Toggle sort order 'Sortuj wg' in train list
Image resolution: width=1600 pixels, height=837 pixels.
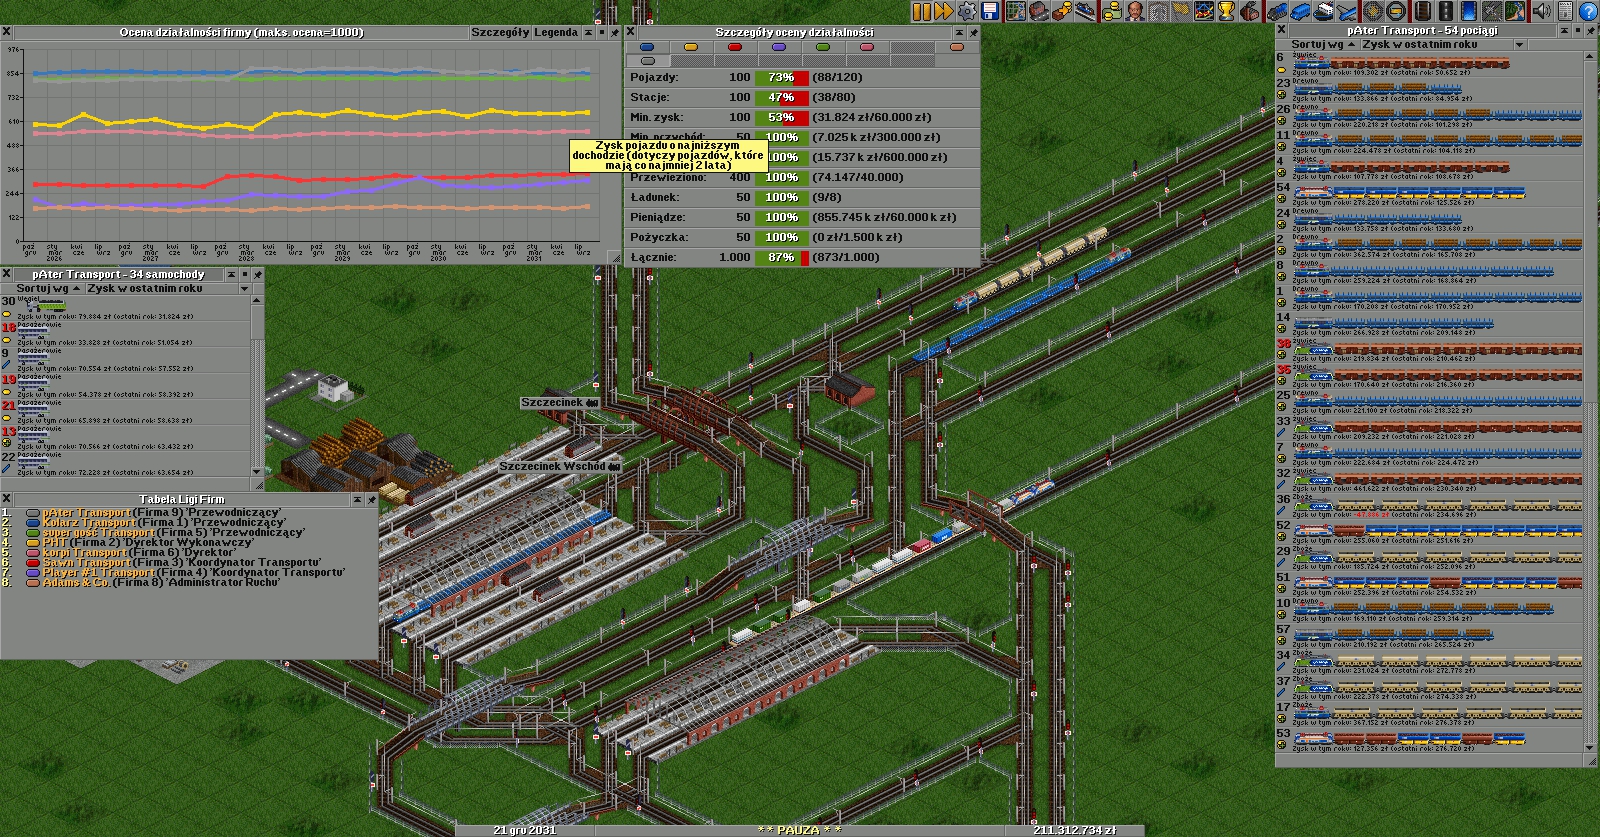tap(1317, 45)
